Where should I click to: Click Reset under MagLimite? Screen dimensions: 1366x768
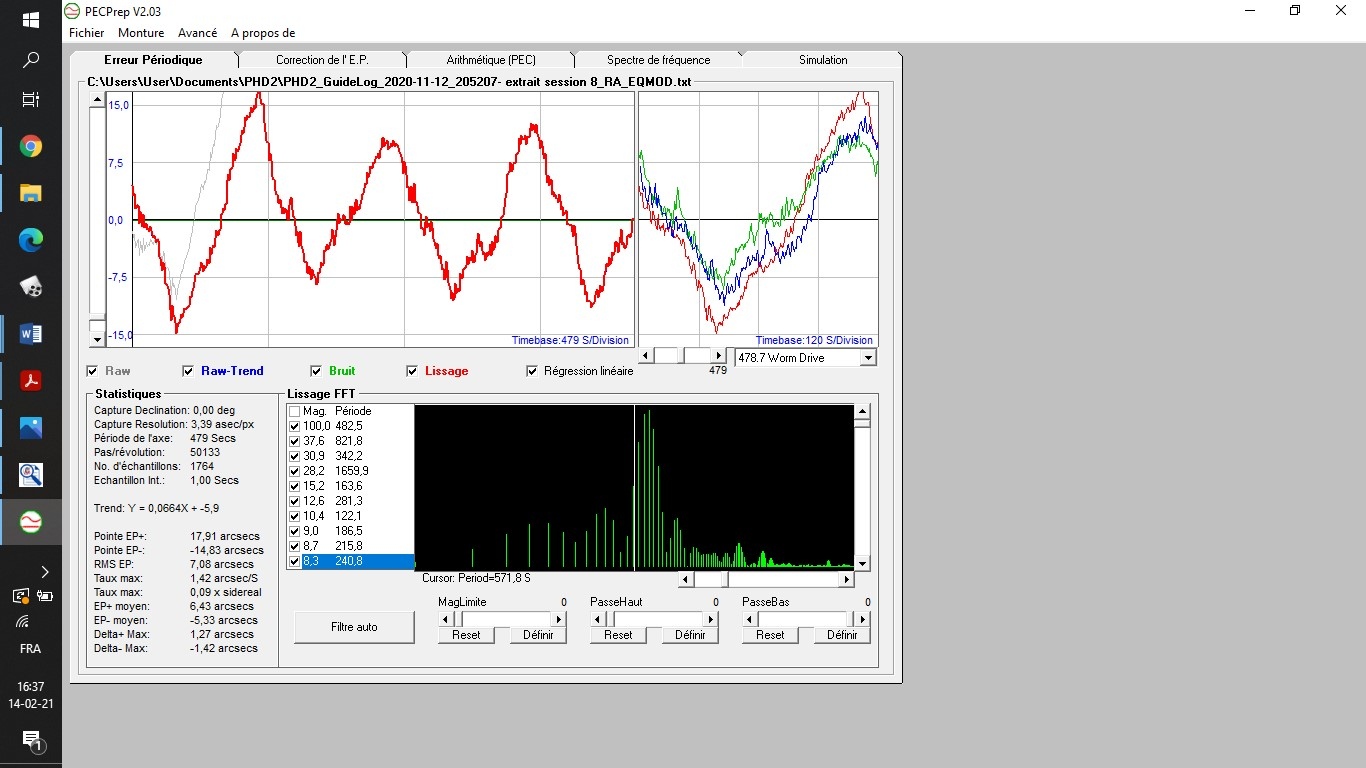coord(466,635)
